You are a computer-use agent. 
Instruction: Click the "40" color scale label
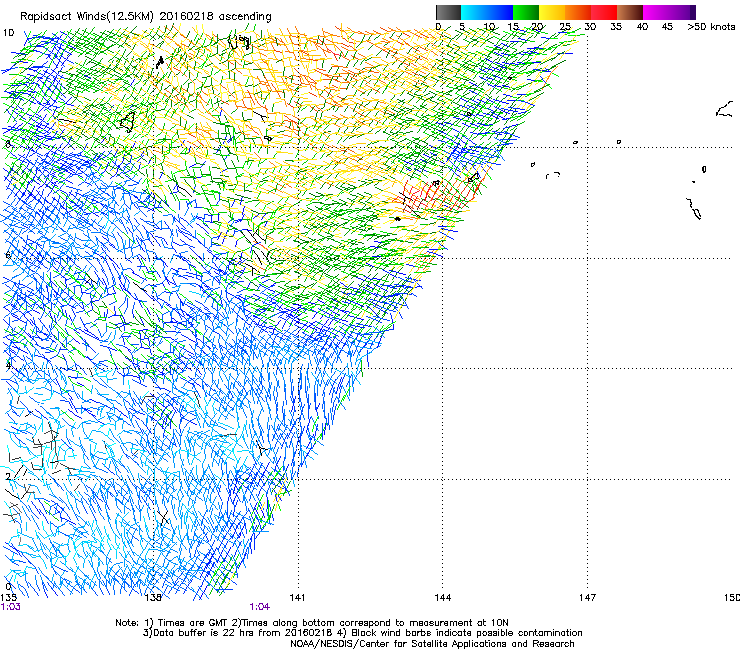pyautogui.click(x=642, y=27)
